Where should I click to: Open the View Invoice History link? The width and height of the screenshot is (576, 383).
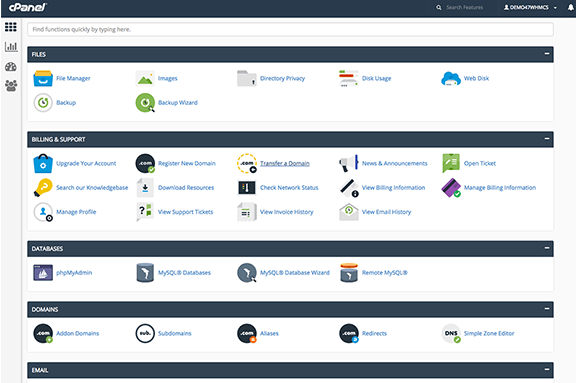(287, 212)
